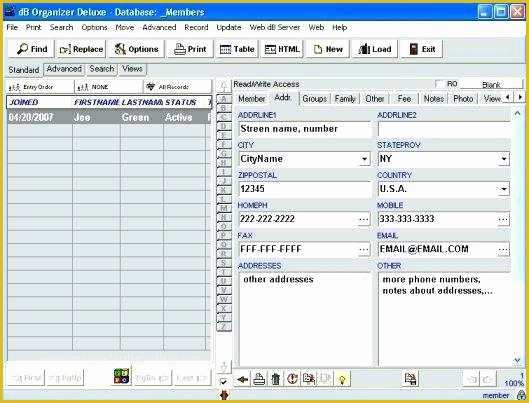
Task: Select the Joe Green record row
Action: (109, 117)
